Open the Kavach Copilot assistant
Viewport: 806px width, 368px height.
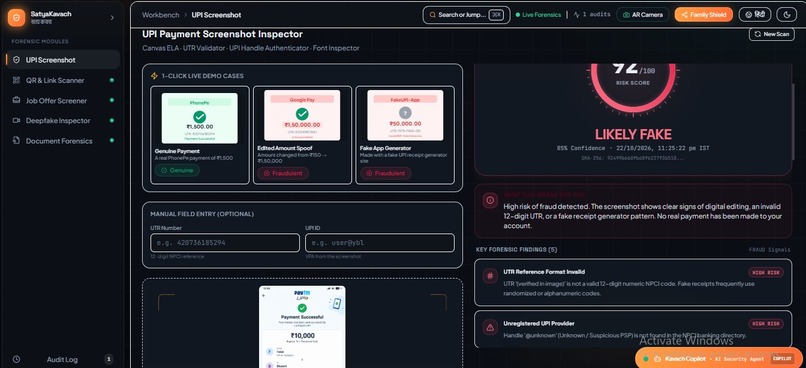pos(720,358)
